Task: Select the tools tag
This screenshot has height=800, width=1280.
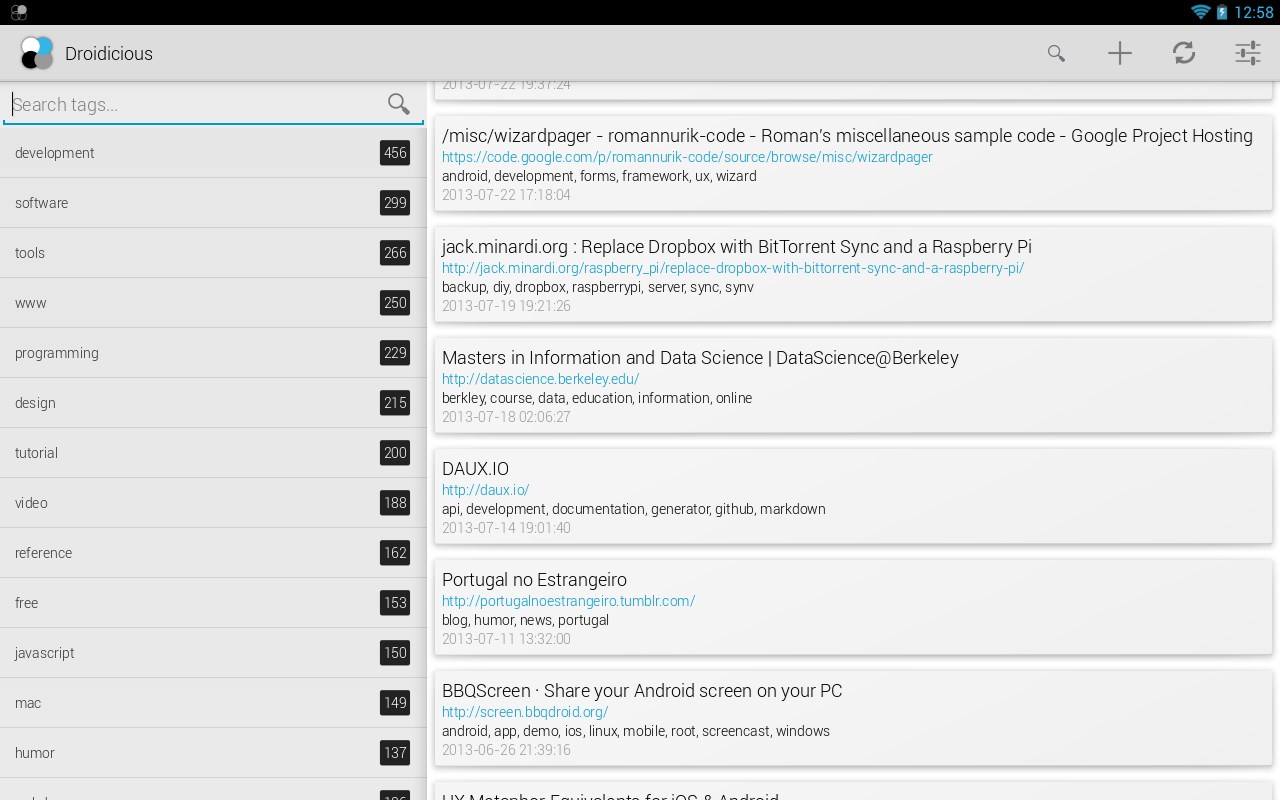Action: pos(213,253)
